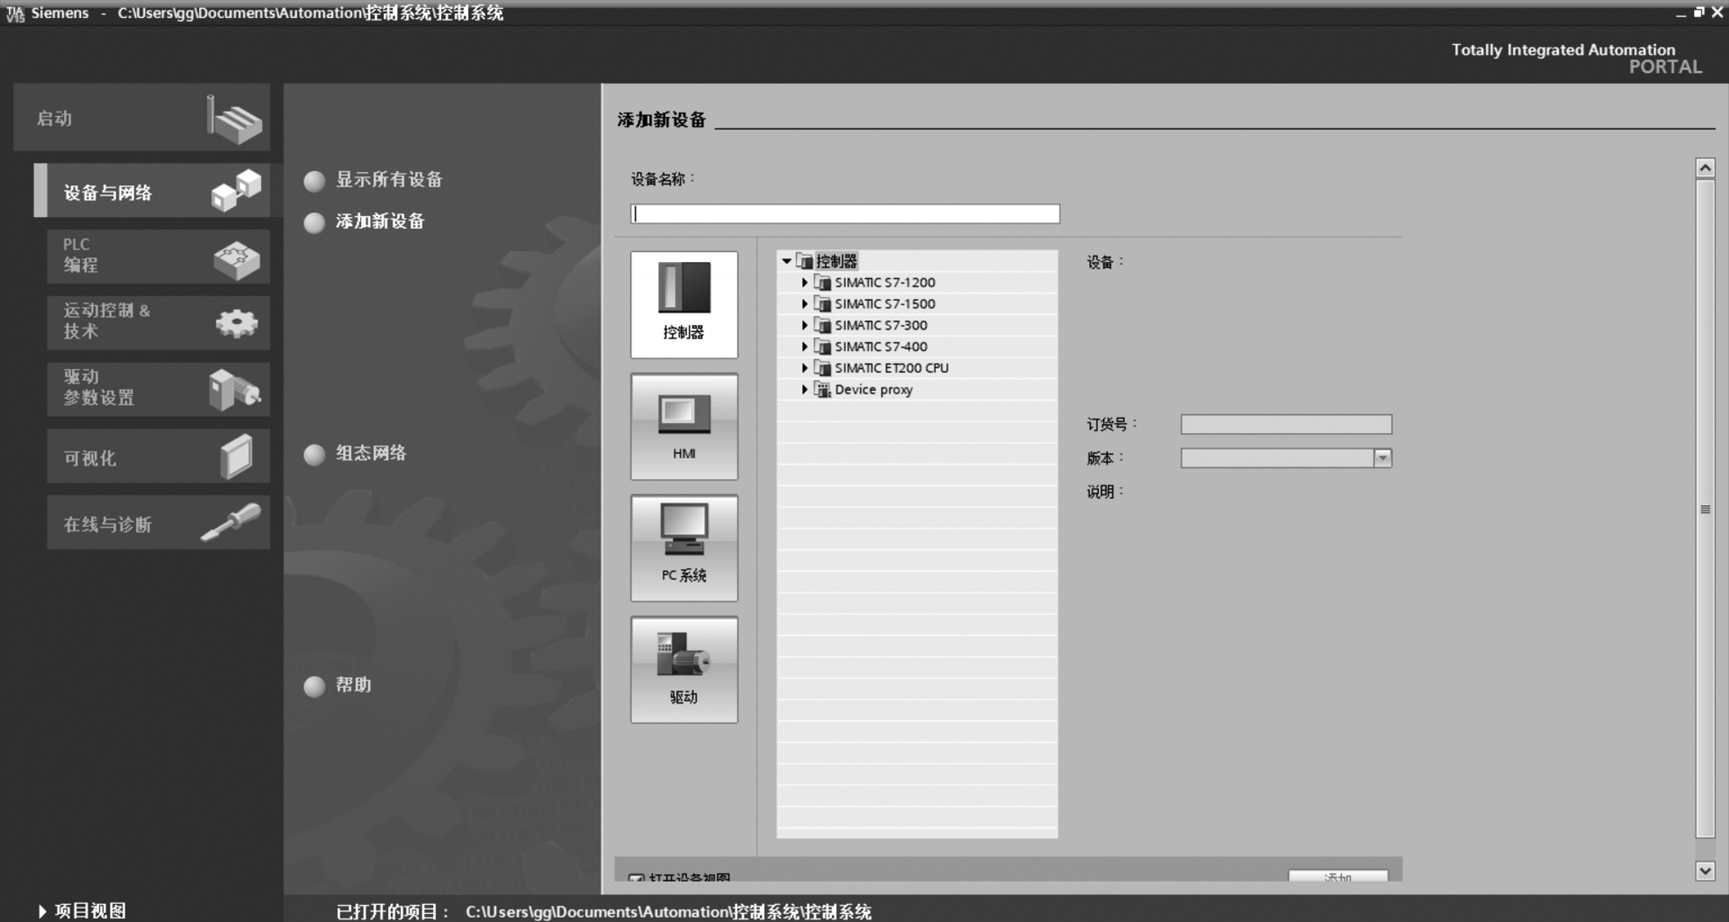Click the opened project path 控制系统 text
Viewport: 1729px width, 922px height.
click(x=668, y=912)
